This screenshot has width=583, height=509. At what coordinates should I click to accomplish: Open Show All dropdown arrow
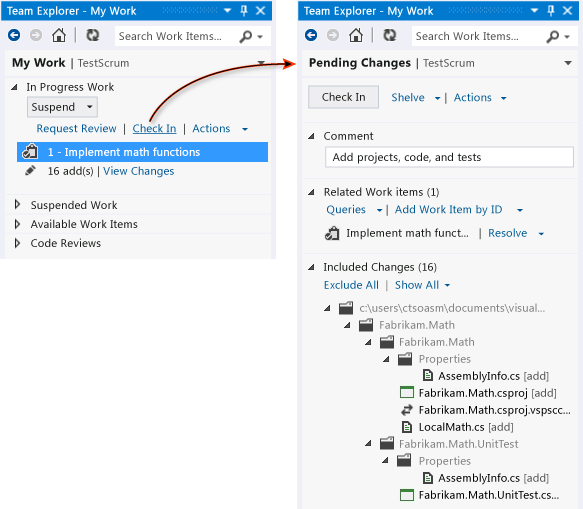pos(447,286)
